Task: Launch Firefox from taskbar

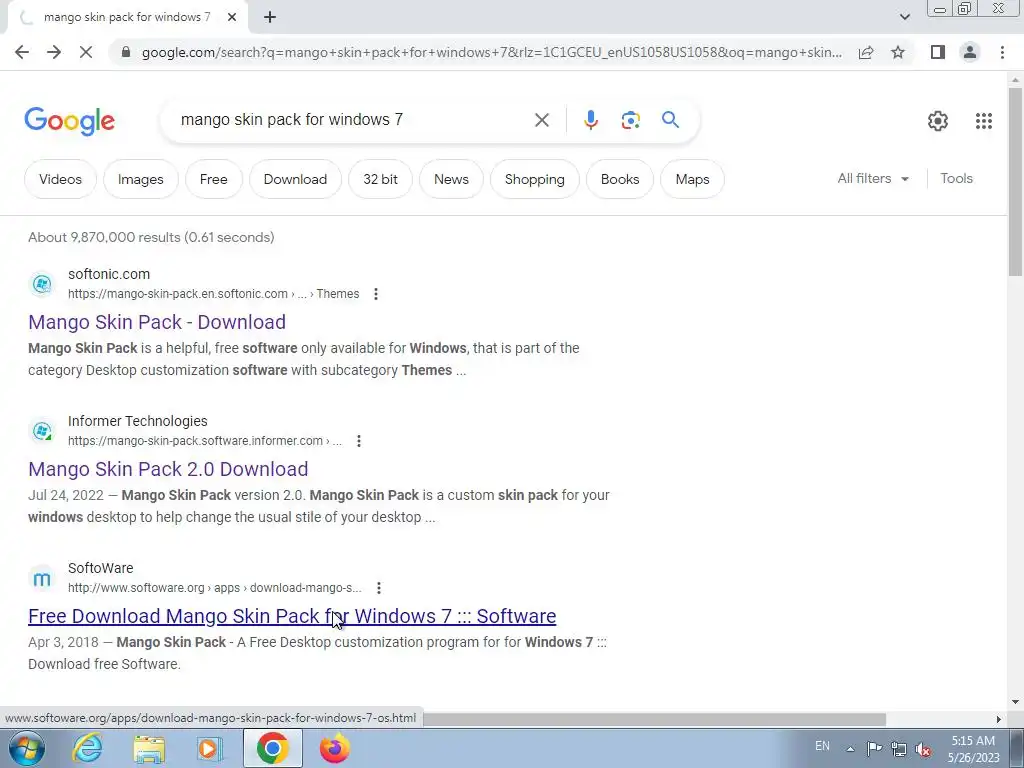Action: pos(334,748)
